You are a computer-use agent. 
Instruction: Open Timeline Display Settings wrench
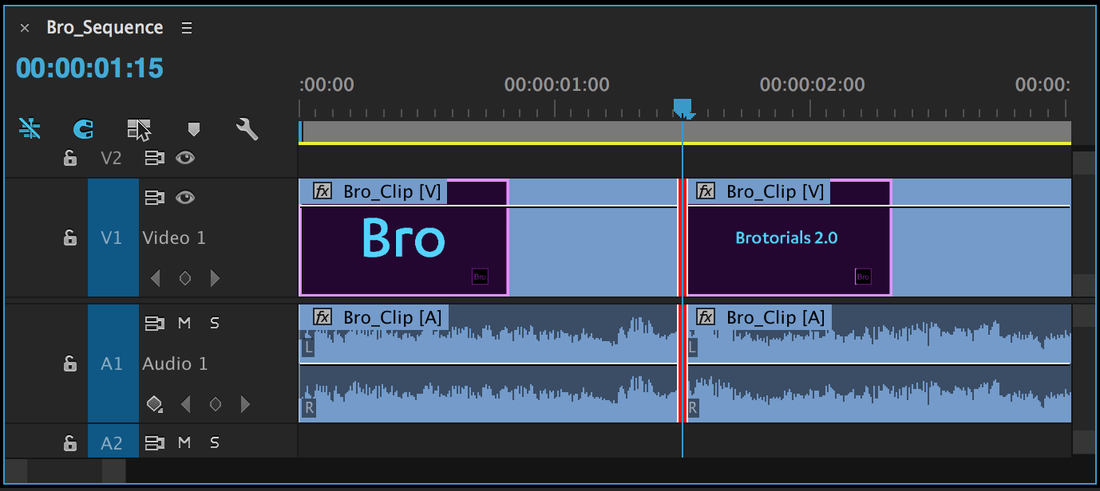click(x=247, y=129)
